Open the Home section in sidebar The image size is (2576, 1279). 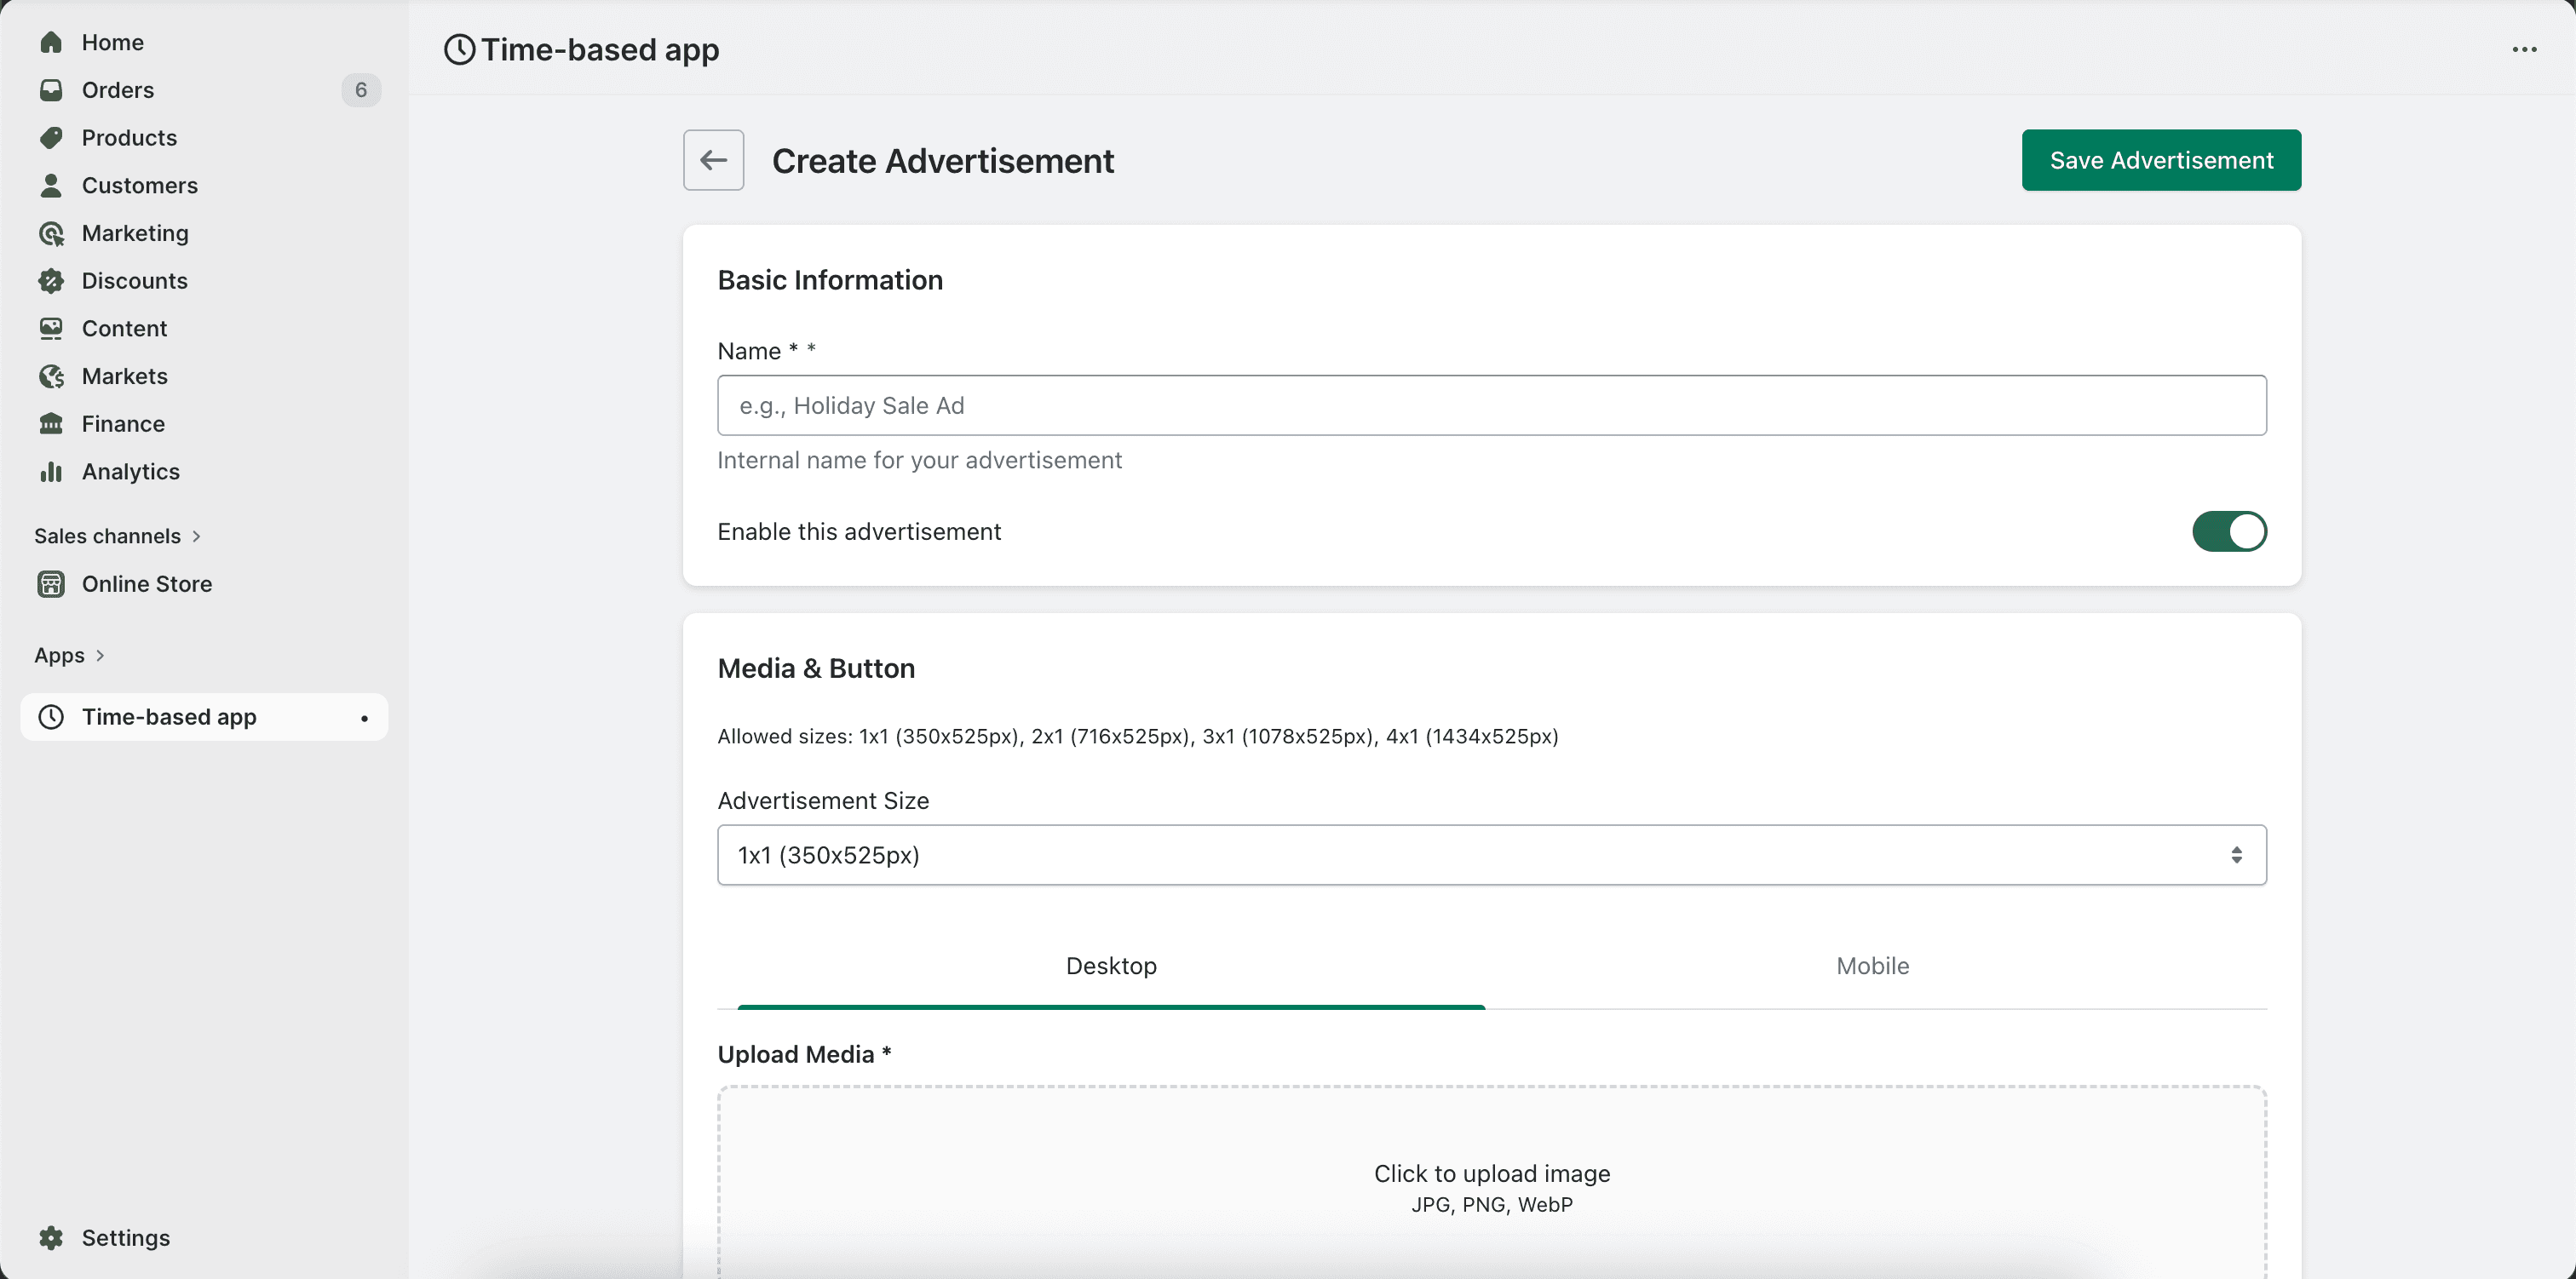click(113, 42)
